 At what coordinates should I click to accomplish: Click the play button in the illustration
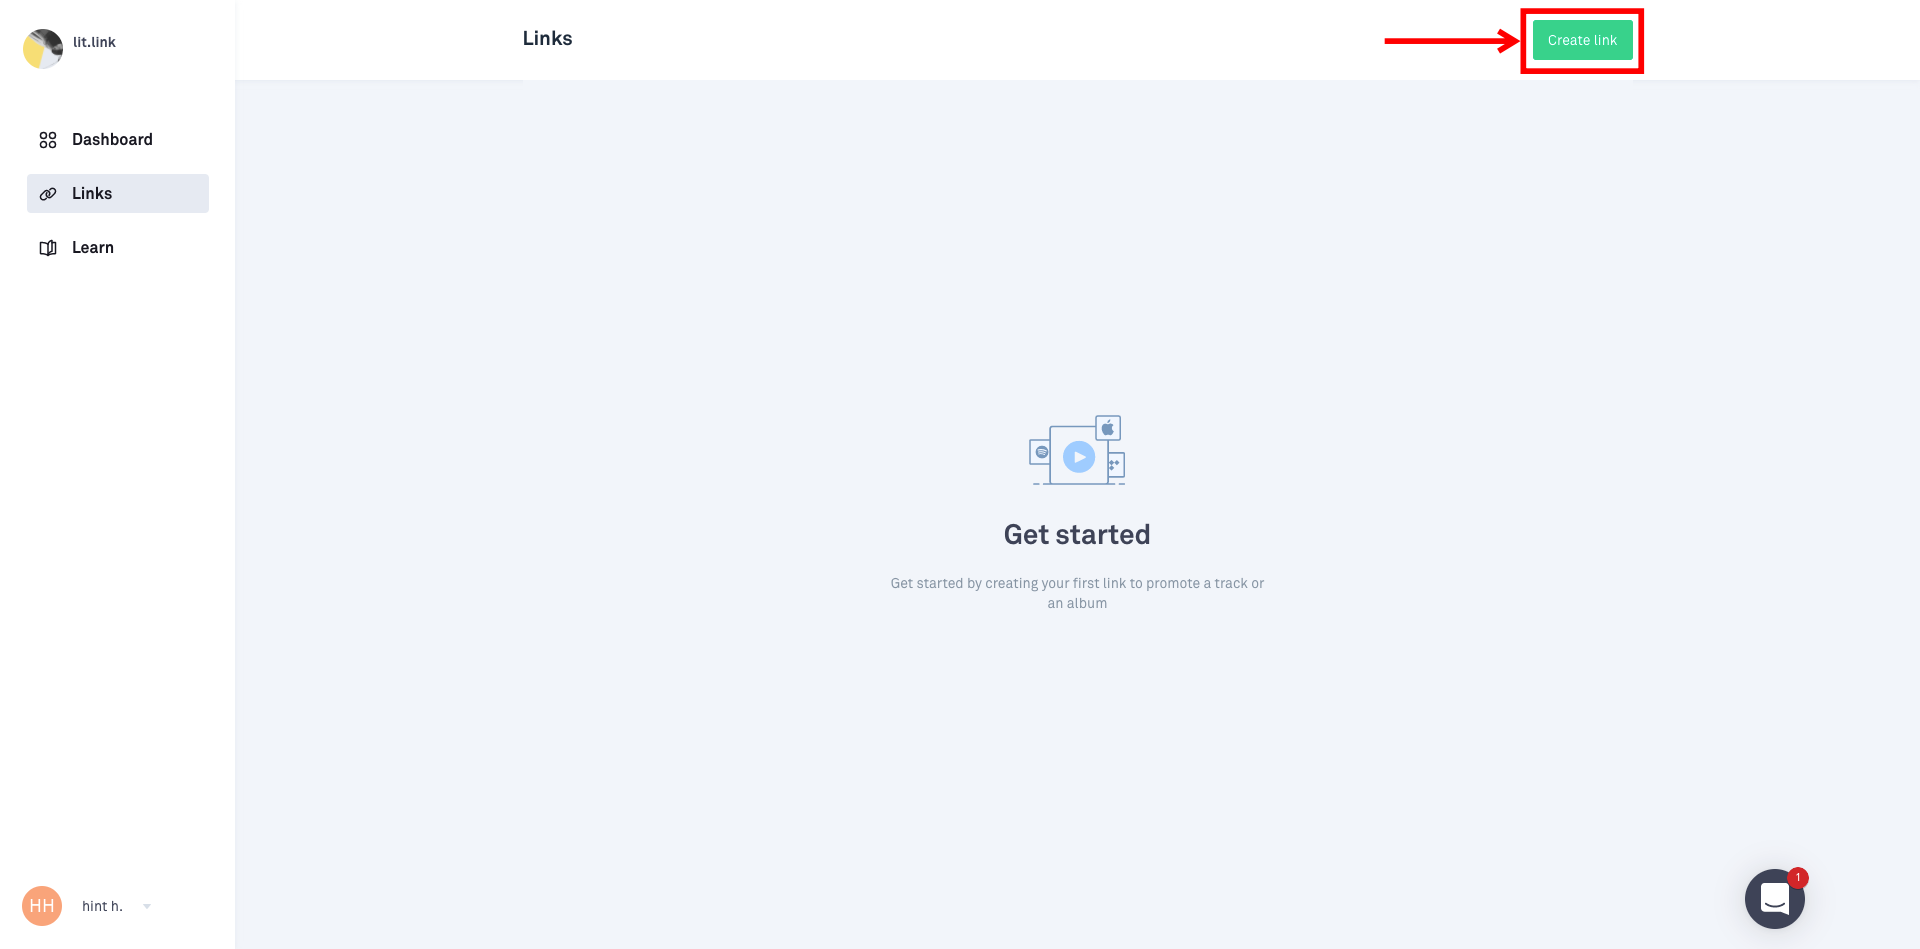(x=1079, y=457)
